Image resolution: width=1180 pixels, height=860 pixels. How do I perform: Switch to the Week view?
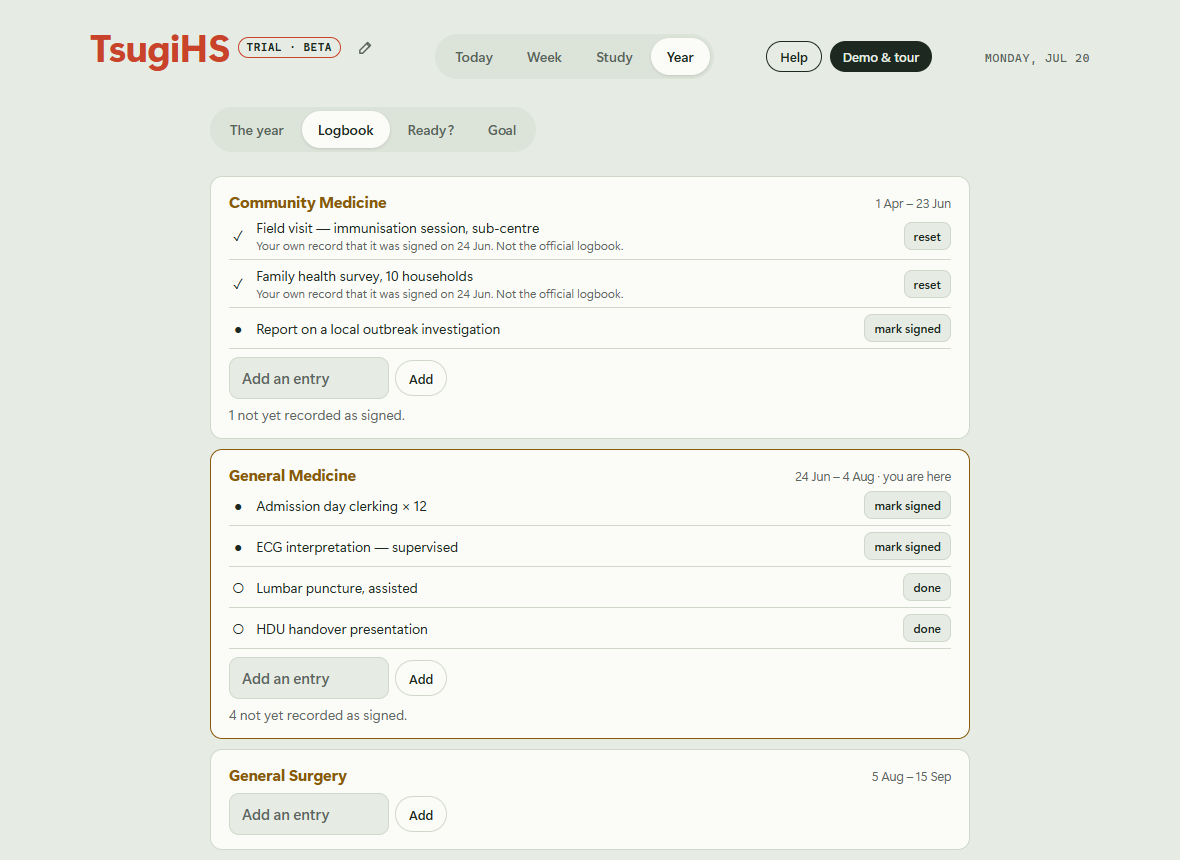tap(544, 57)
